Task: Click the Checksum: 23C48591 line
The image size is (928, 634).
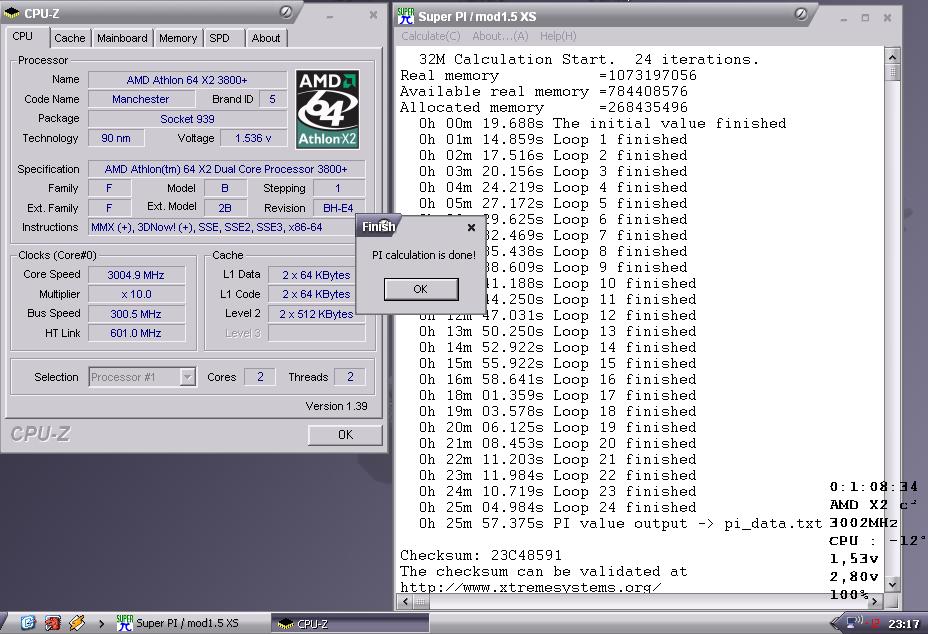Action: coord(481,555)
